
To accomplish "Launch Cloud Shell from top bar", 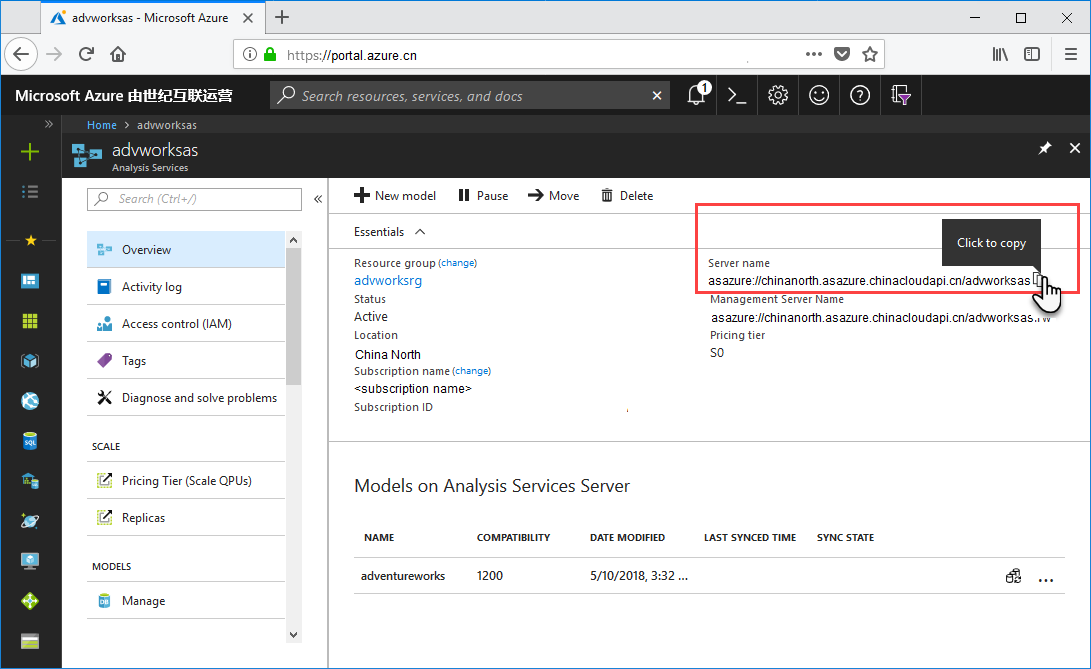I will 737,95.
